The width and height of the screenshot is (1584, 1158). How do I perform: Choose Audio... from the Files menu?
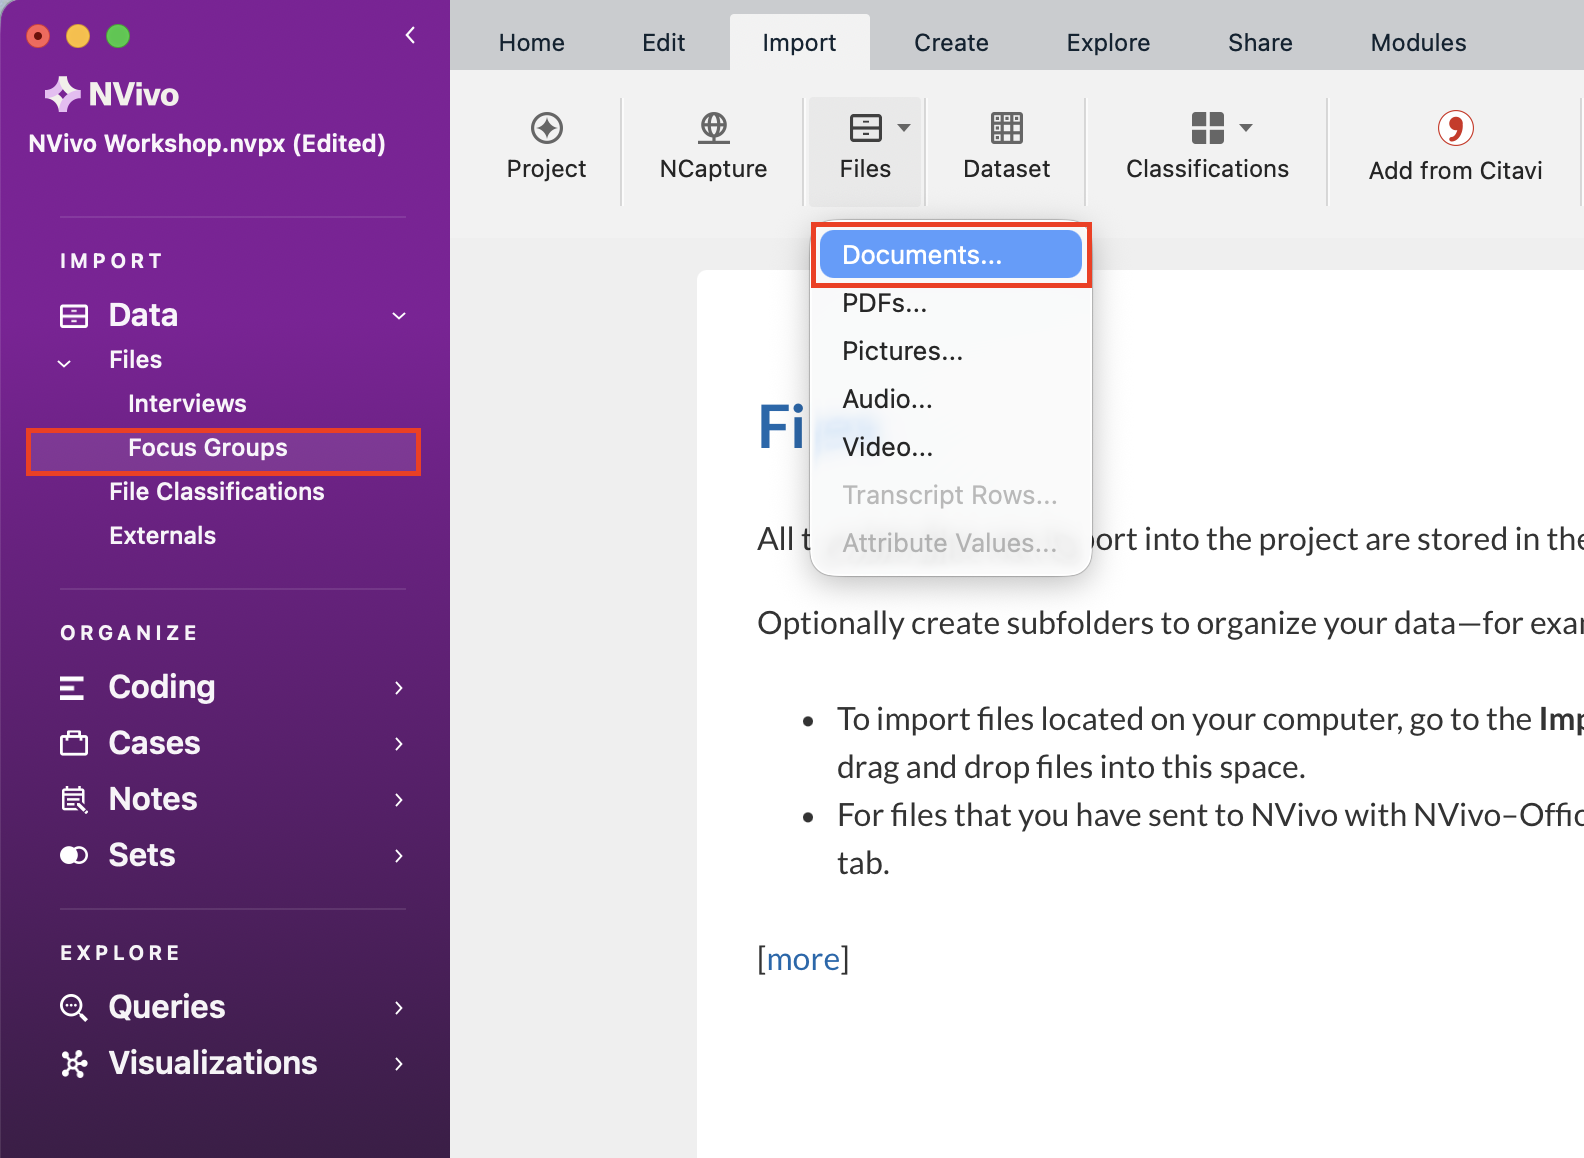point(951,399)
